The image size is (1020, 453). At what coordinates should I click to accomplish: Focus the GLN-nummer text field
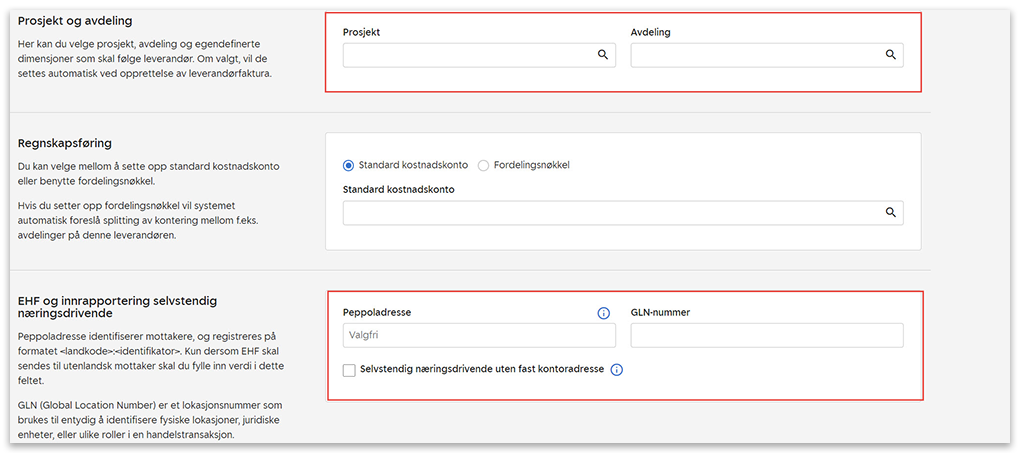(766, 336)
